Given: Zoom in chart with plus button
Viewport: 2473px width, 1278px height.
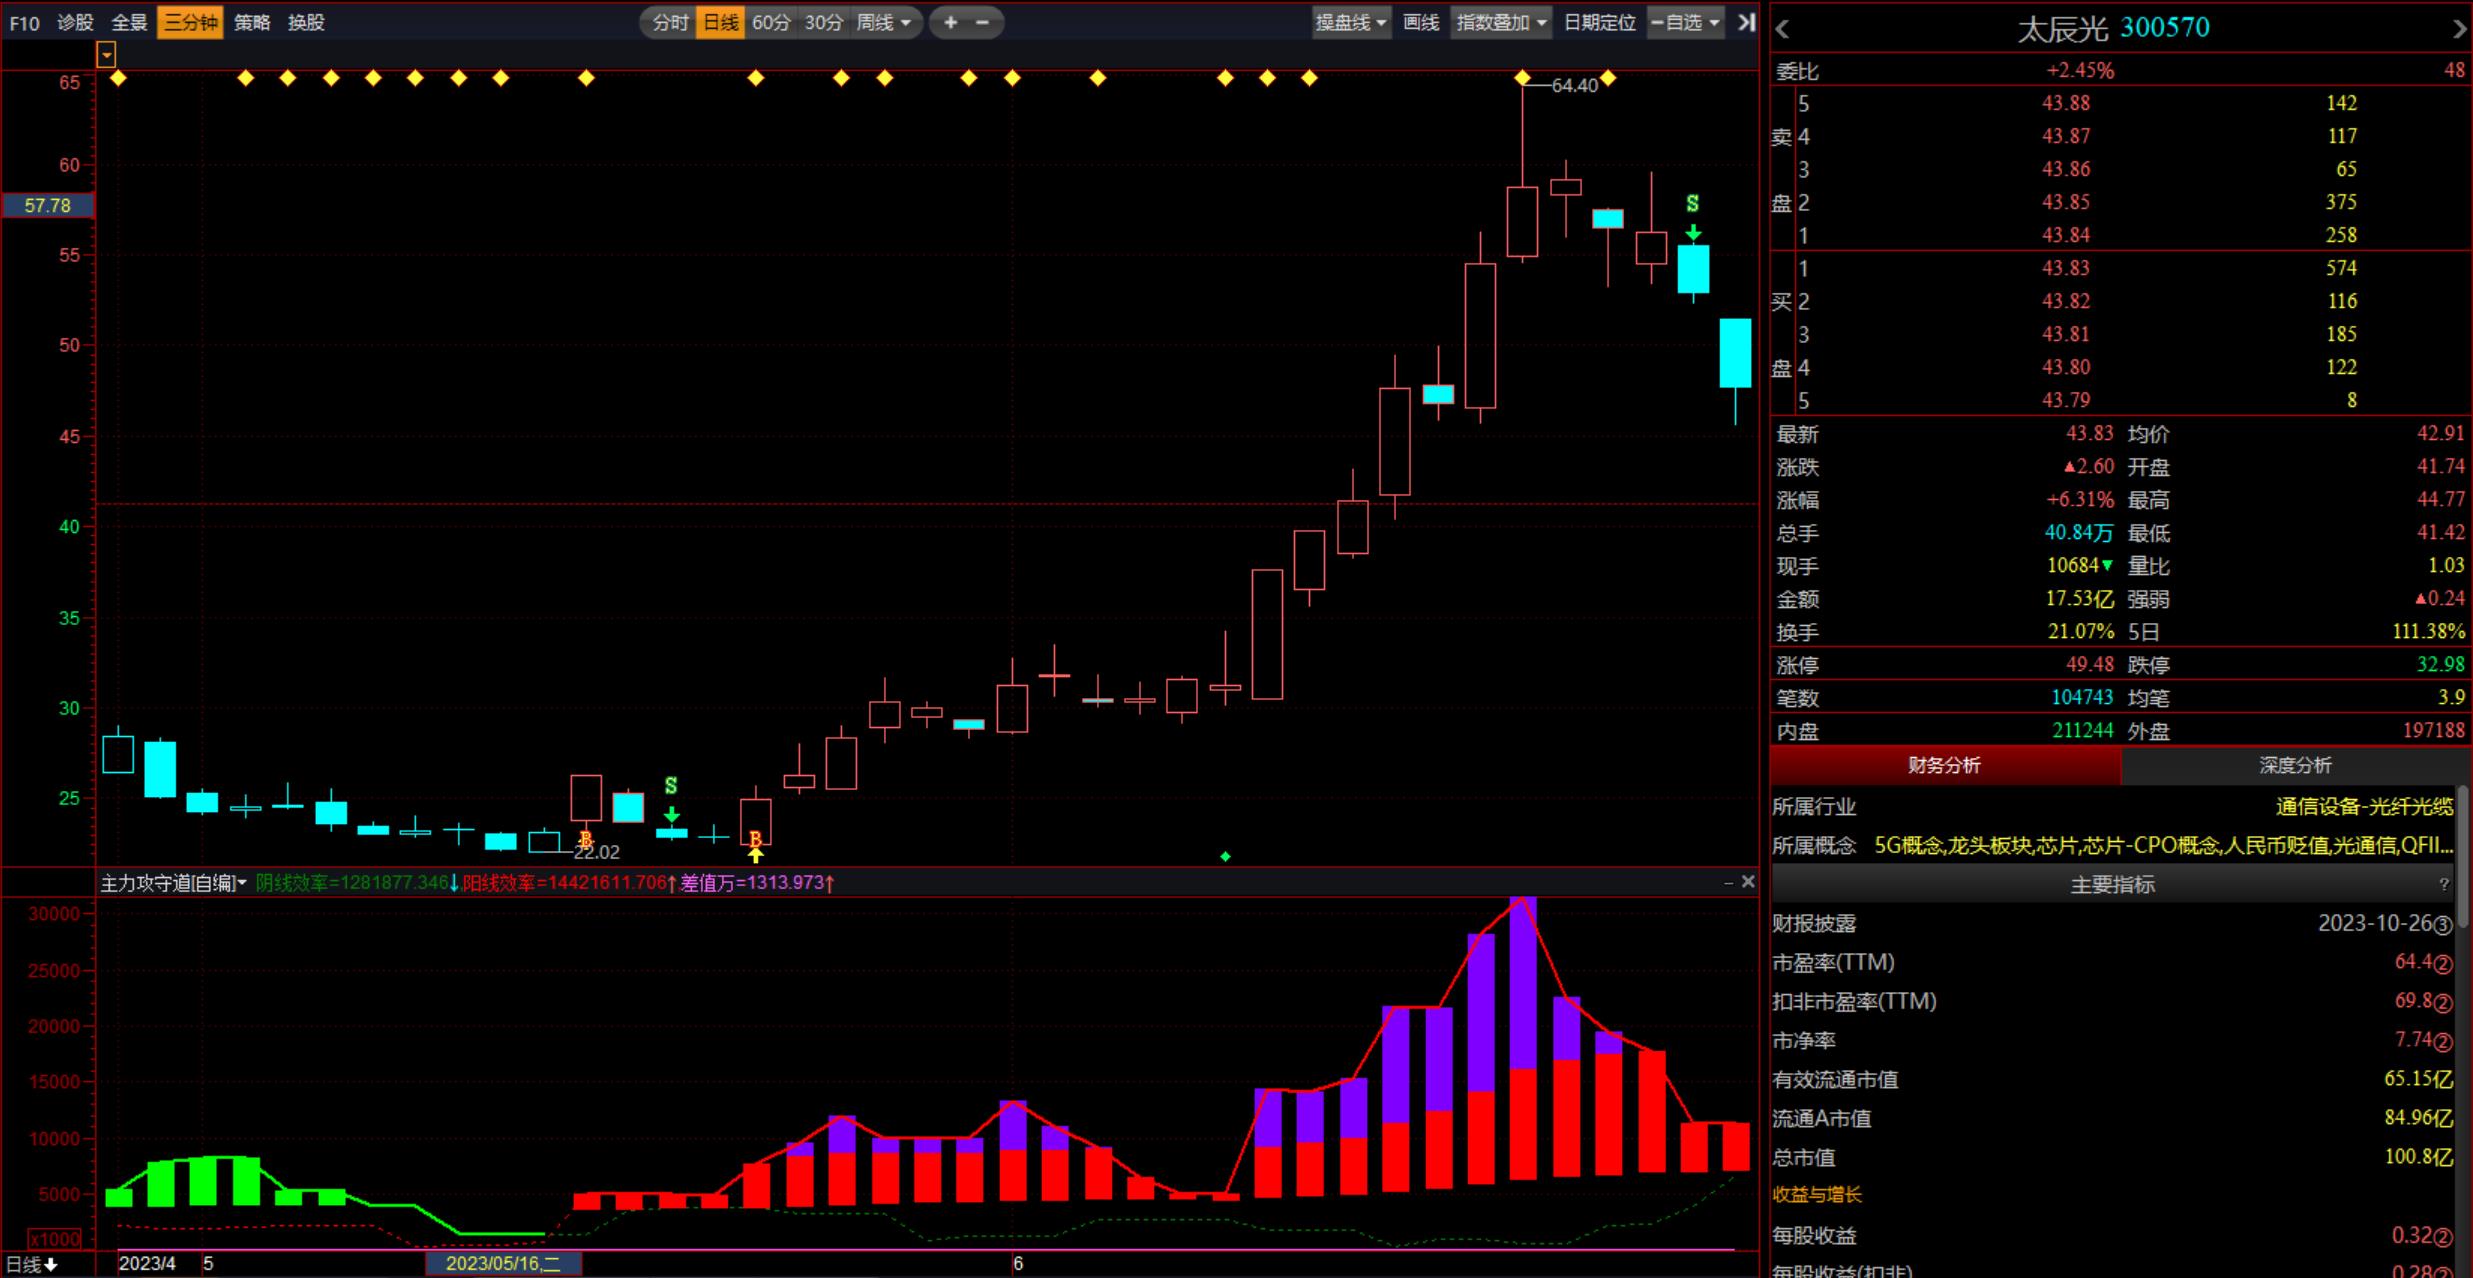Looking at the screenshot, I should point(950,22).
